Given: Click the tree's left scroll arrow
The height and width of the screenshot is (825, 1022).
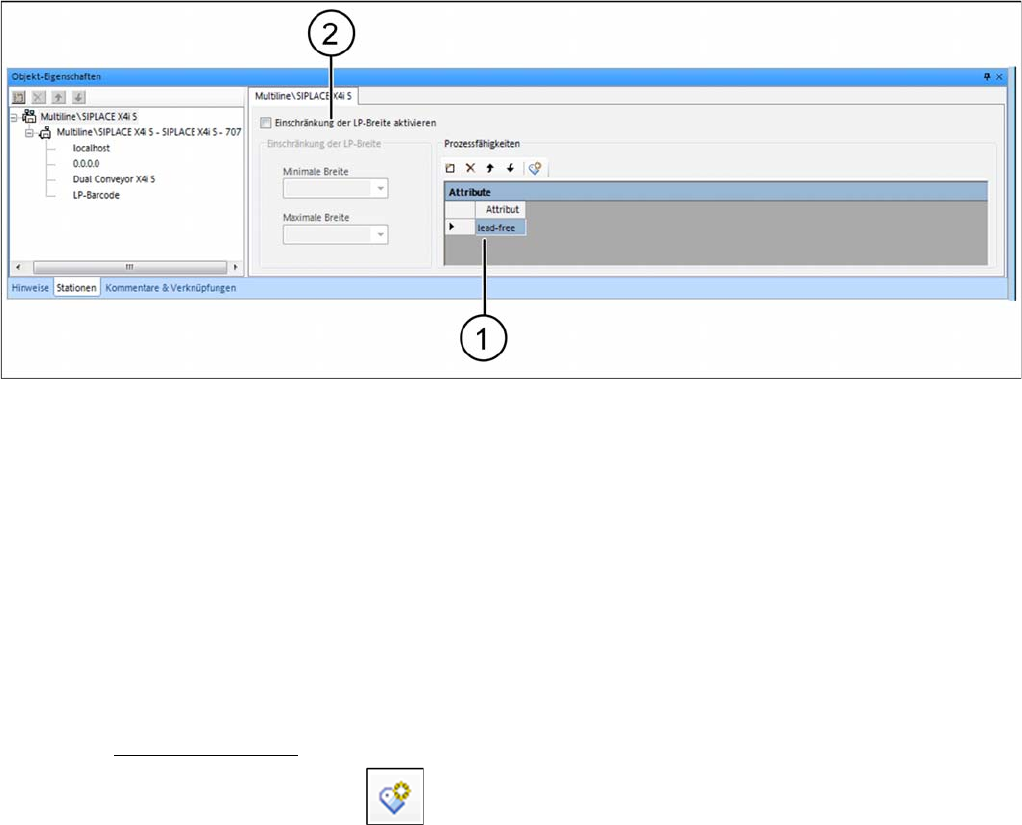Looking at the screenshot, I should pyautogui.click(x=18, y=267).
